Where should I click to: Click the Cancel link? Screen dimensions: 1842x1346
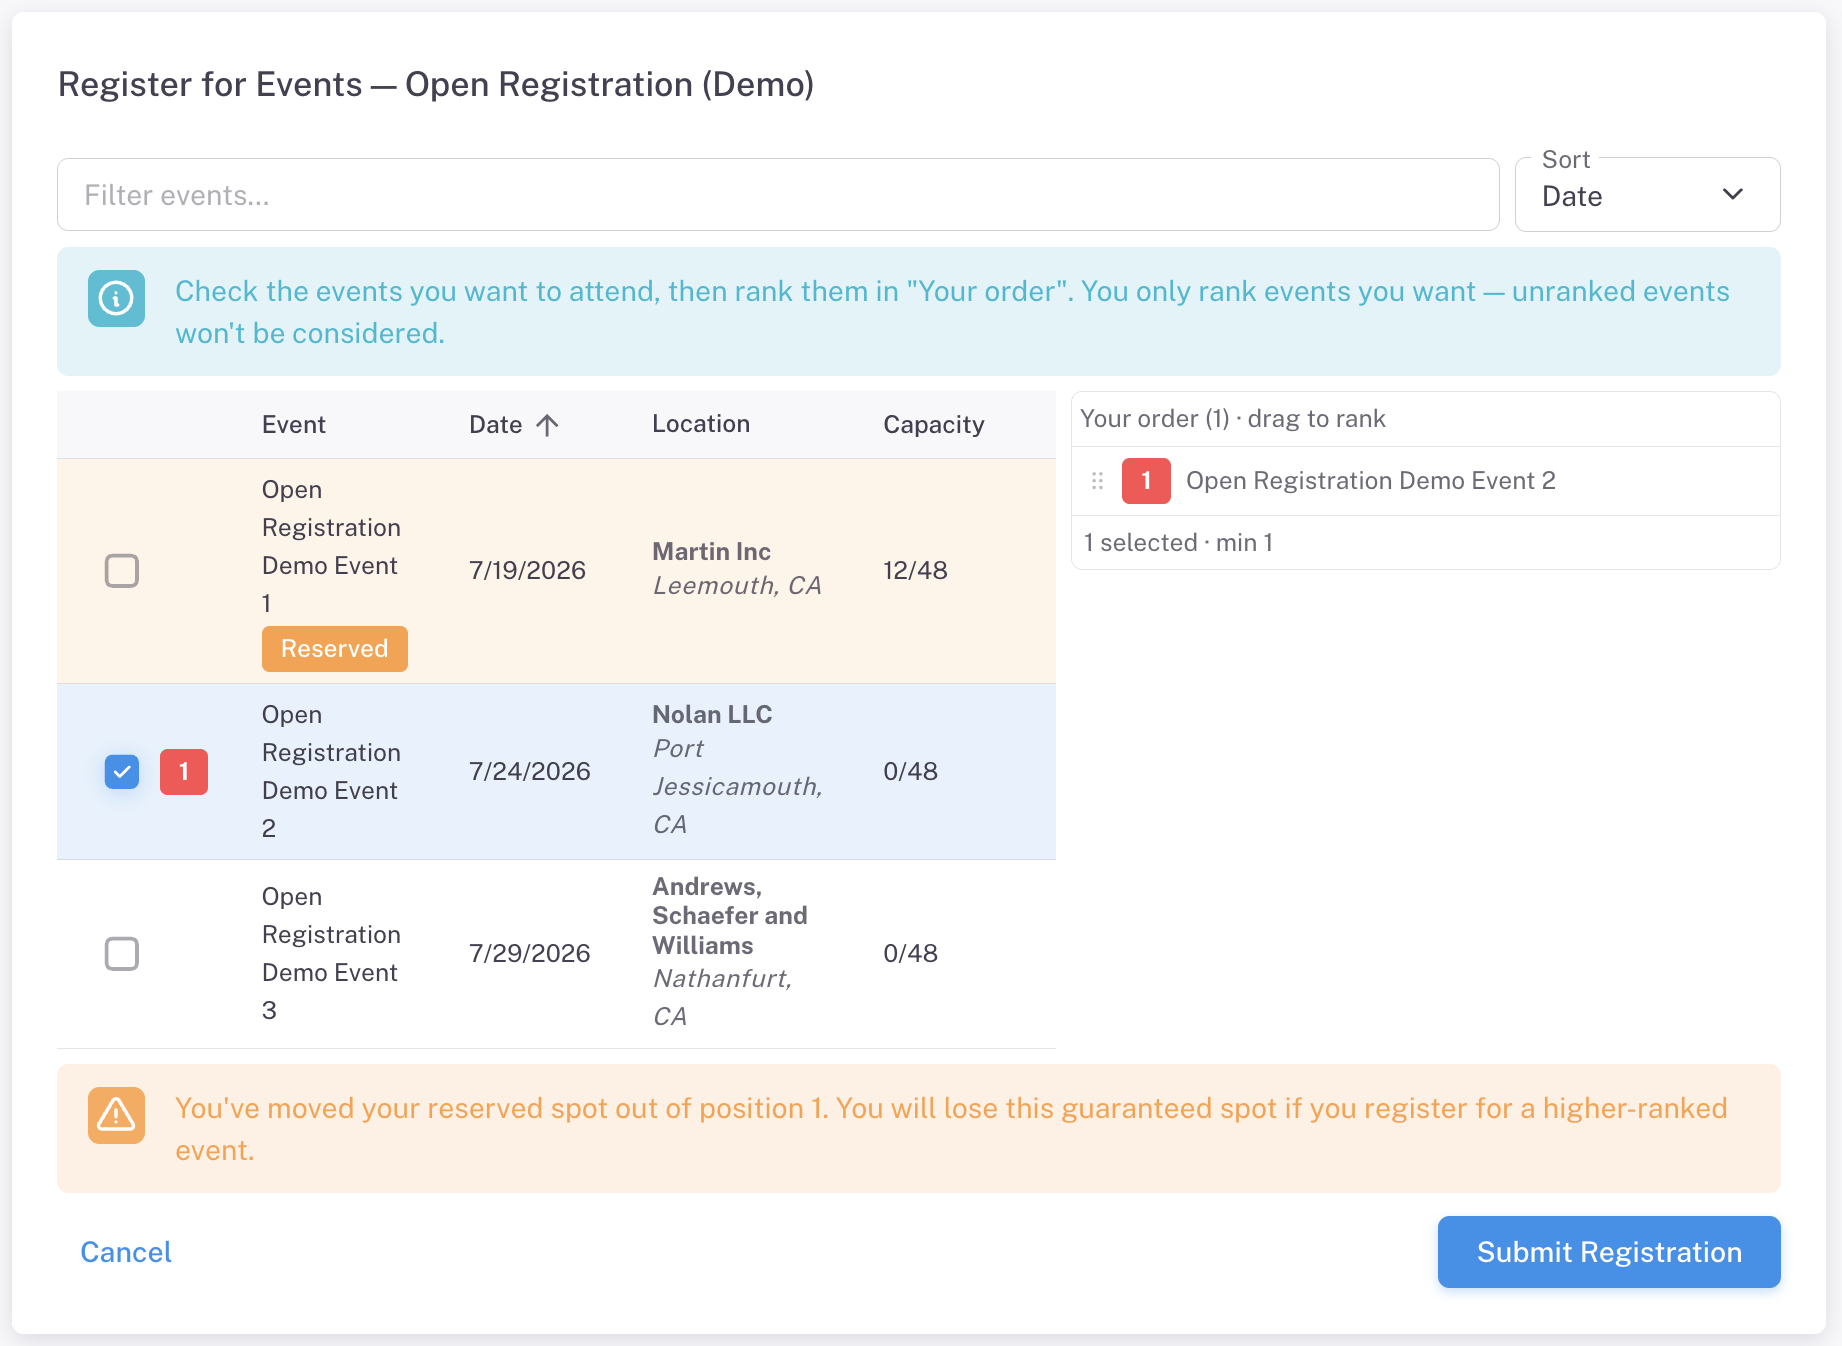tap(126, 1252)
